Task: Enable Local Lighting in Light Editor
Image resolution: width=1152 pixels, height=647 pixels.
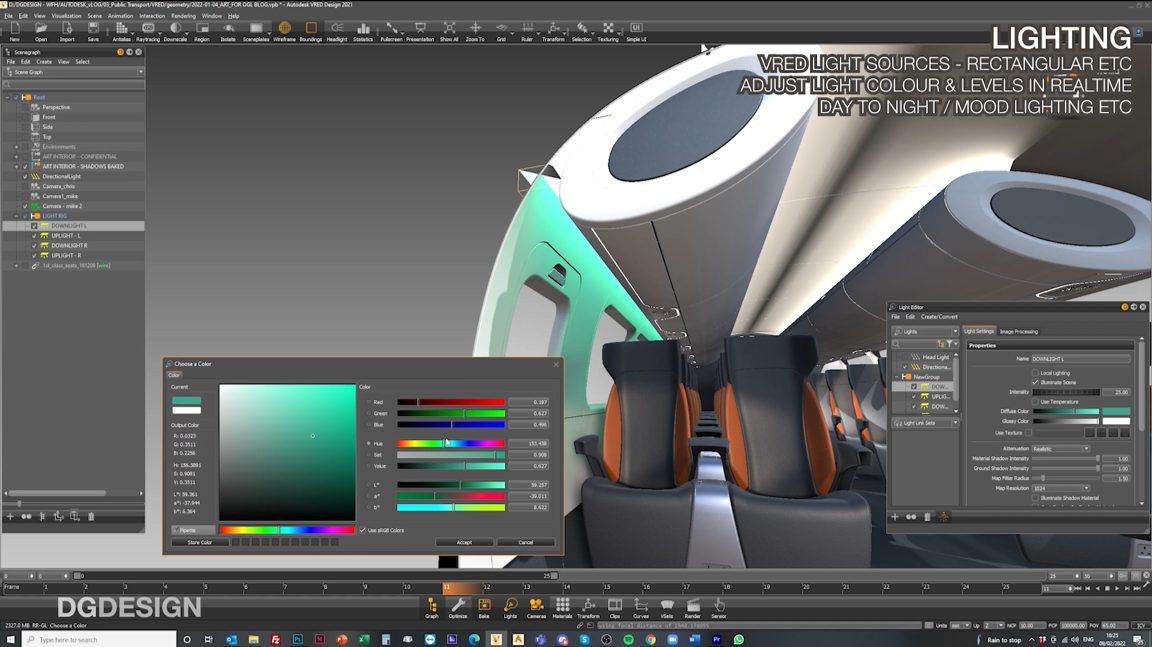Action: click(1036, 372)
